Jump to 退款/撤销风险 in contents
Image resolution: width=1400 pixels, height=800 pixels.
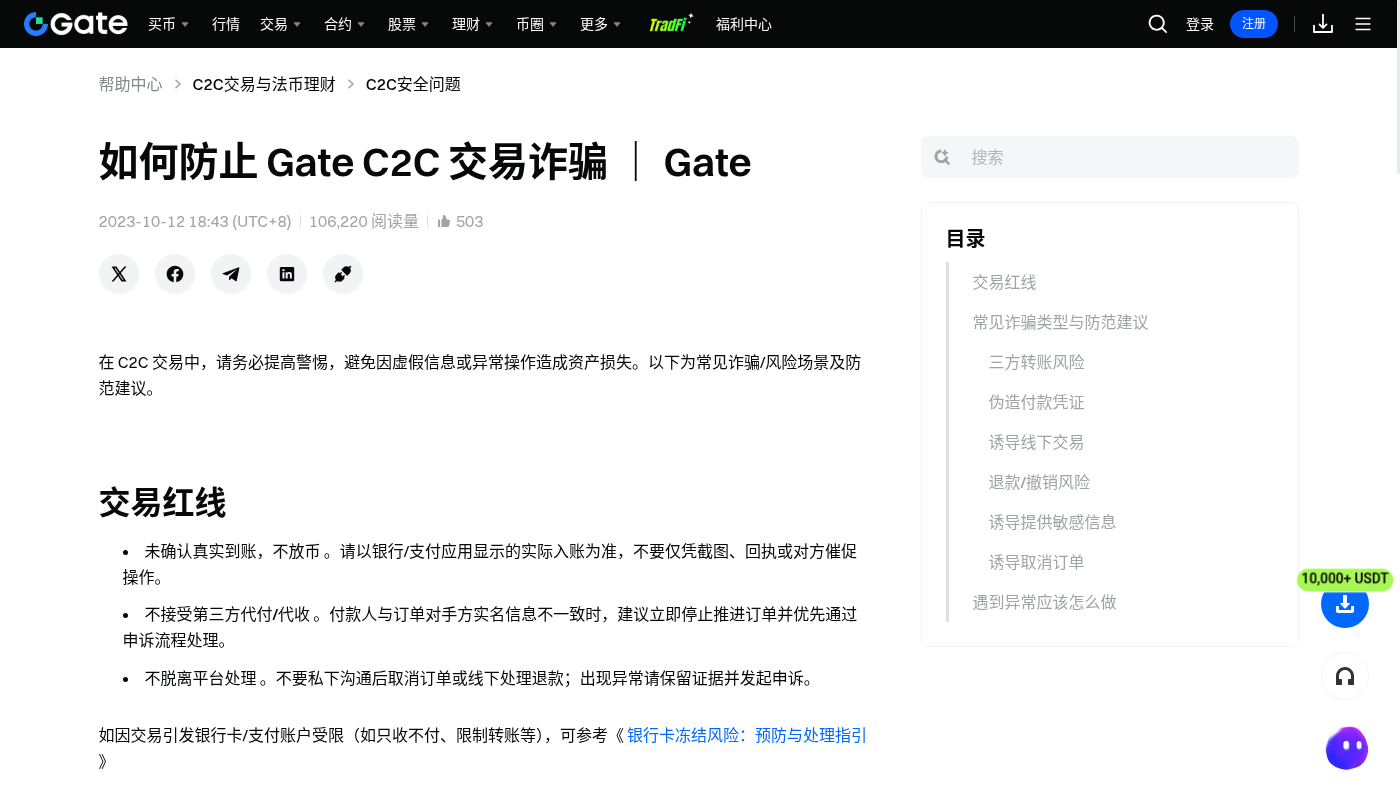[1039, 482]
